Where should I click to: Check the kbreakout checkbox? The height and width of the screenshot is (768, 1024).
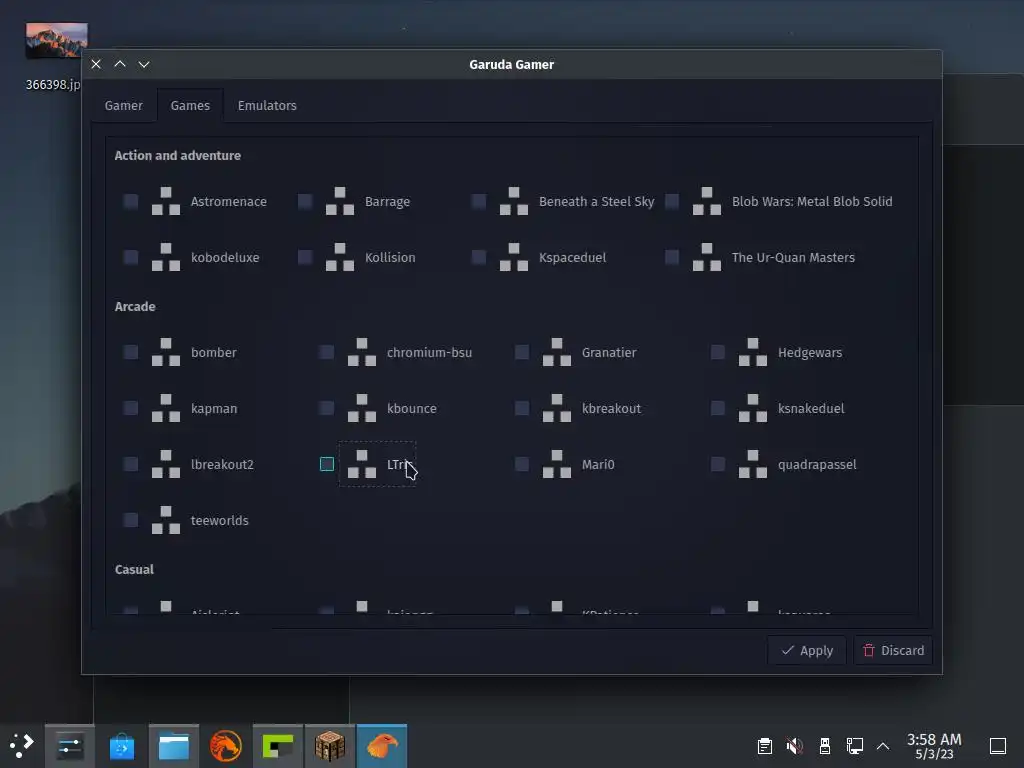point(522,408)
